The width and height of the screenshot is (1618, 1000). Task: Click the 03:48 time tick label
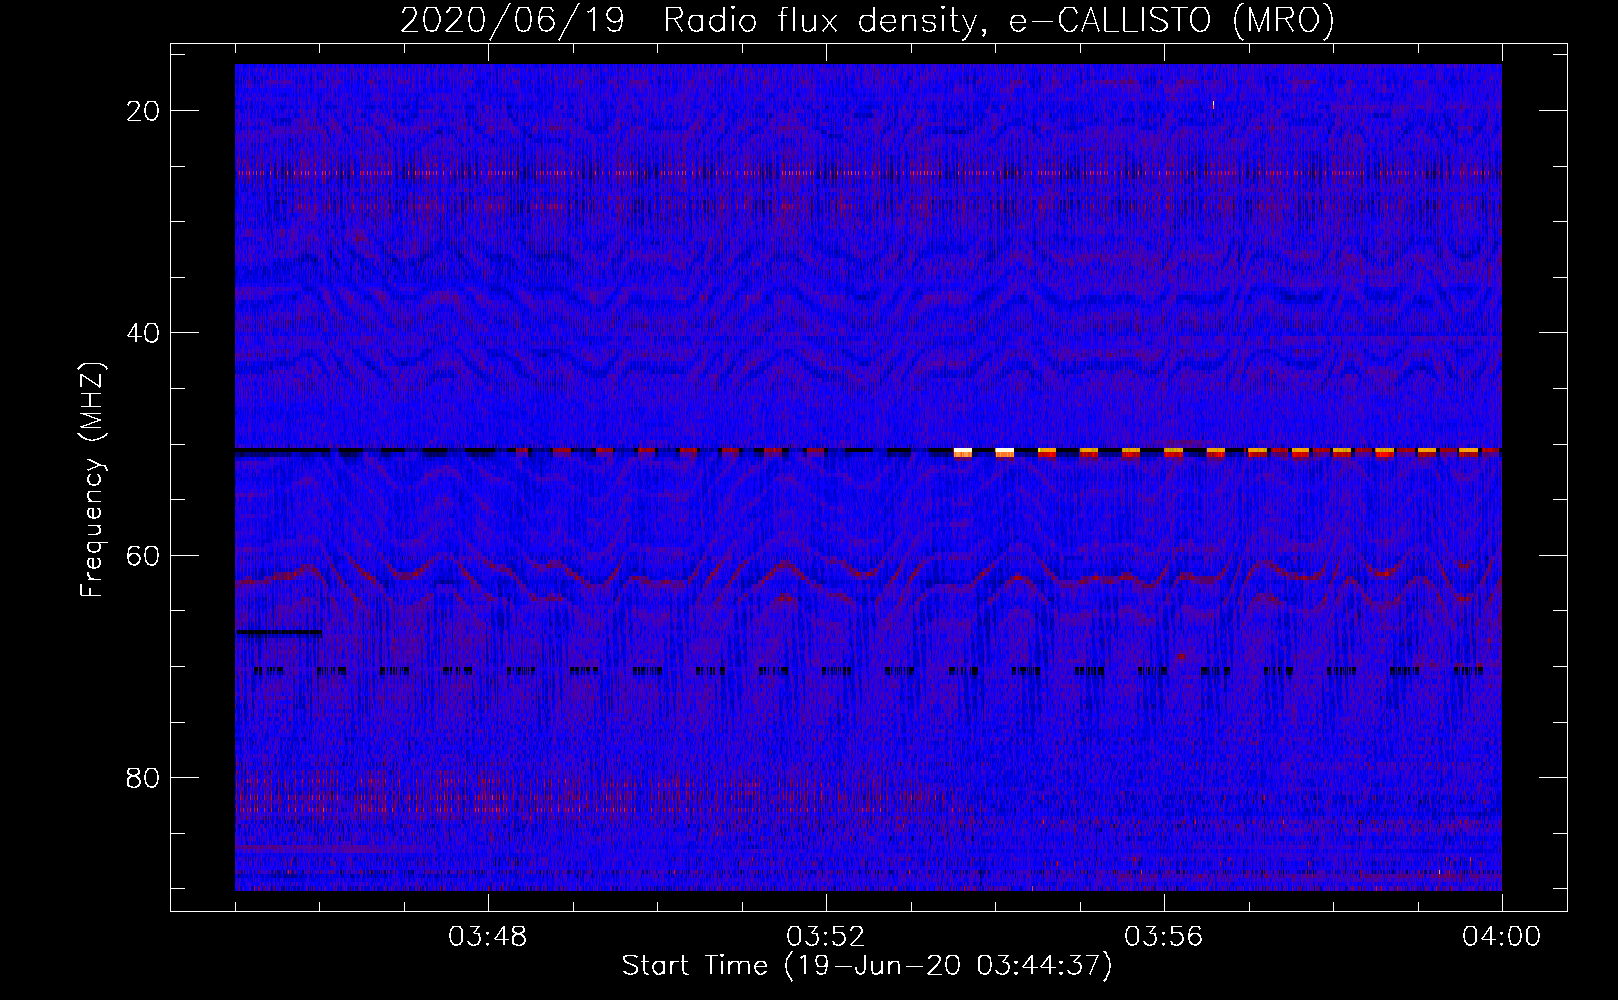pos(488,937)
